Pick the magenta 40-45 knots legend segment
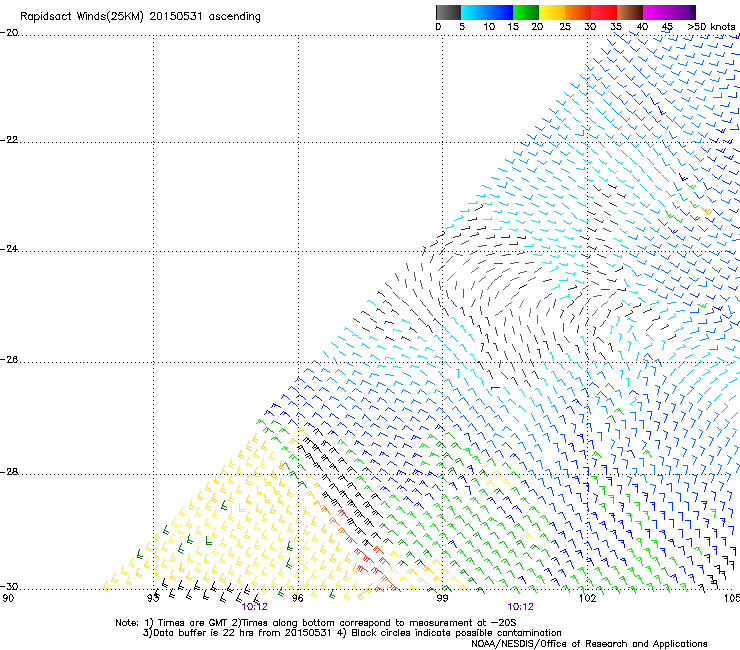 coord(656,12)
